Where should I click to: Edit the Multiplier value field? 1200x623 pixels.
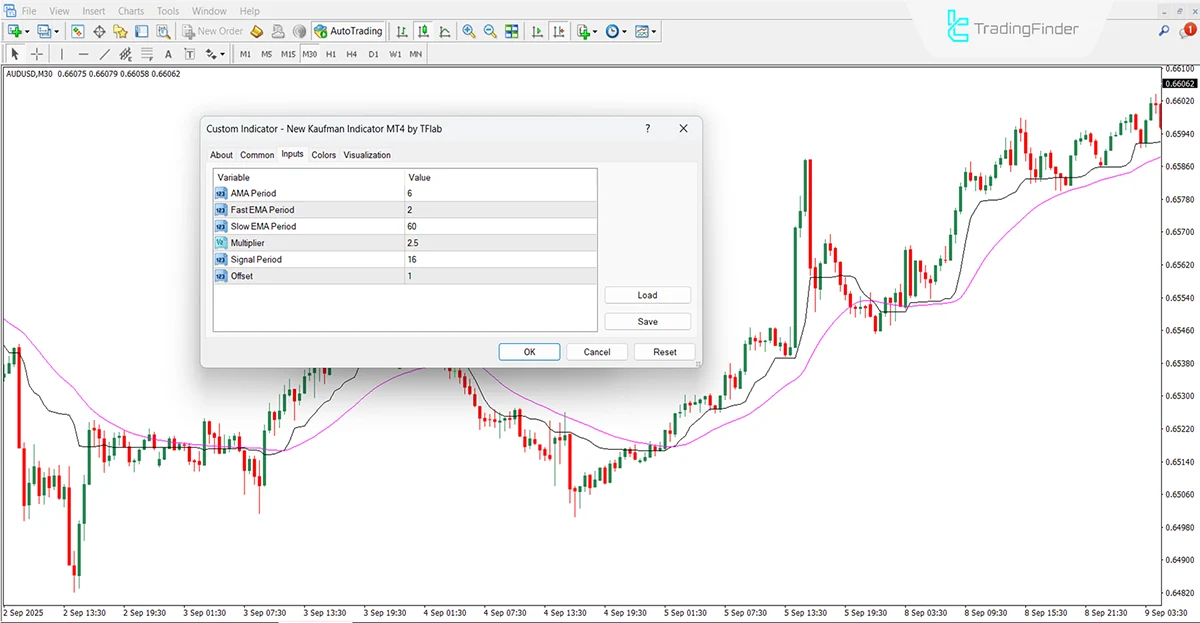coord(500,242)
